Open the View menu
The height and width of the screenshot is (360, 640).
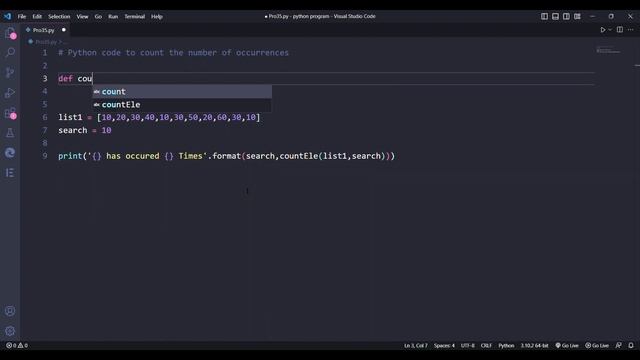tap(82, 16)
